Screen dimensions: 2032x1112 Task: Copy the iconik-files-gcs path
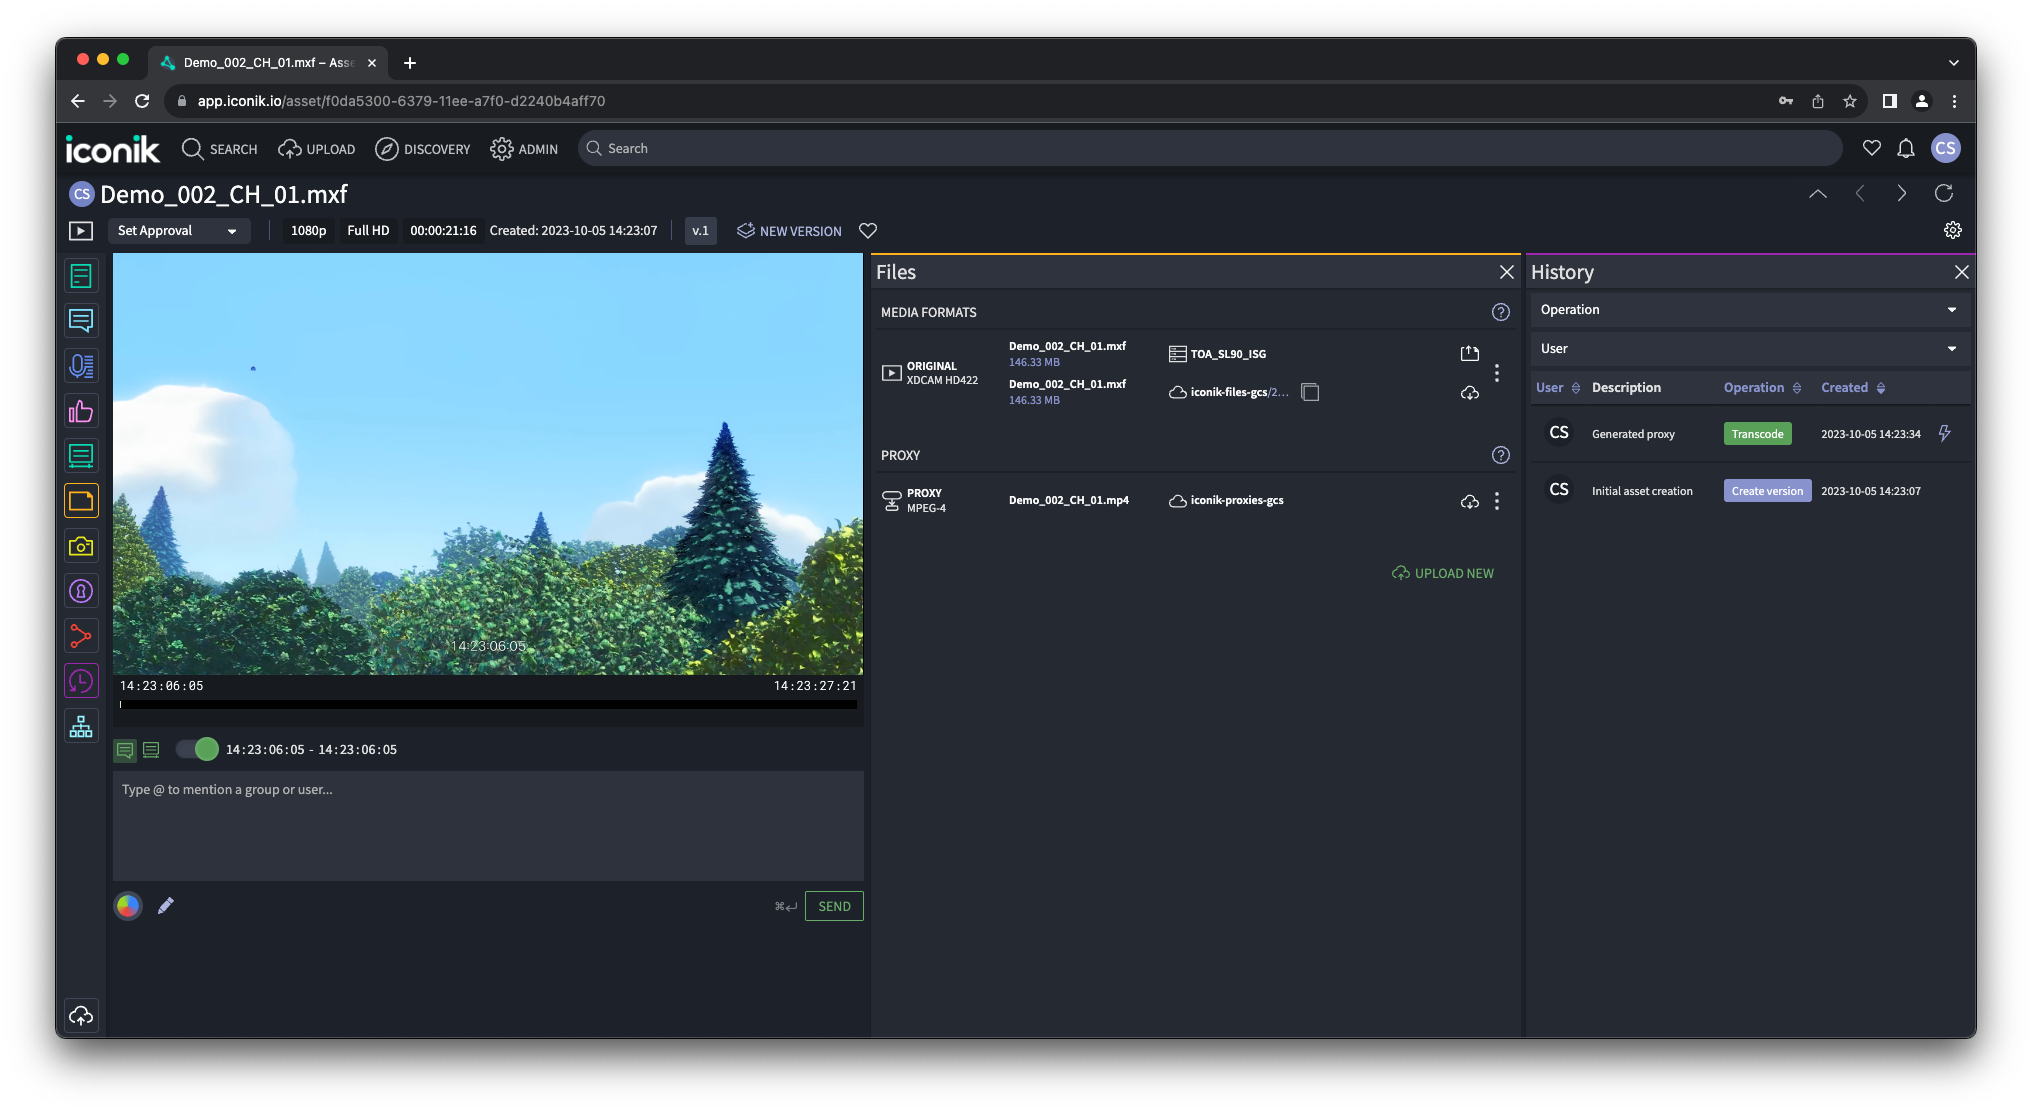[x=1310, y=392]
